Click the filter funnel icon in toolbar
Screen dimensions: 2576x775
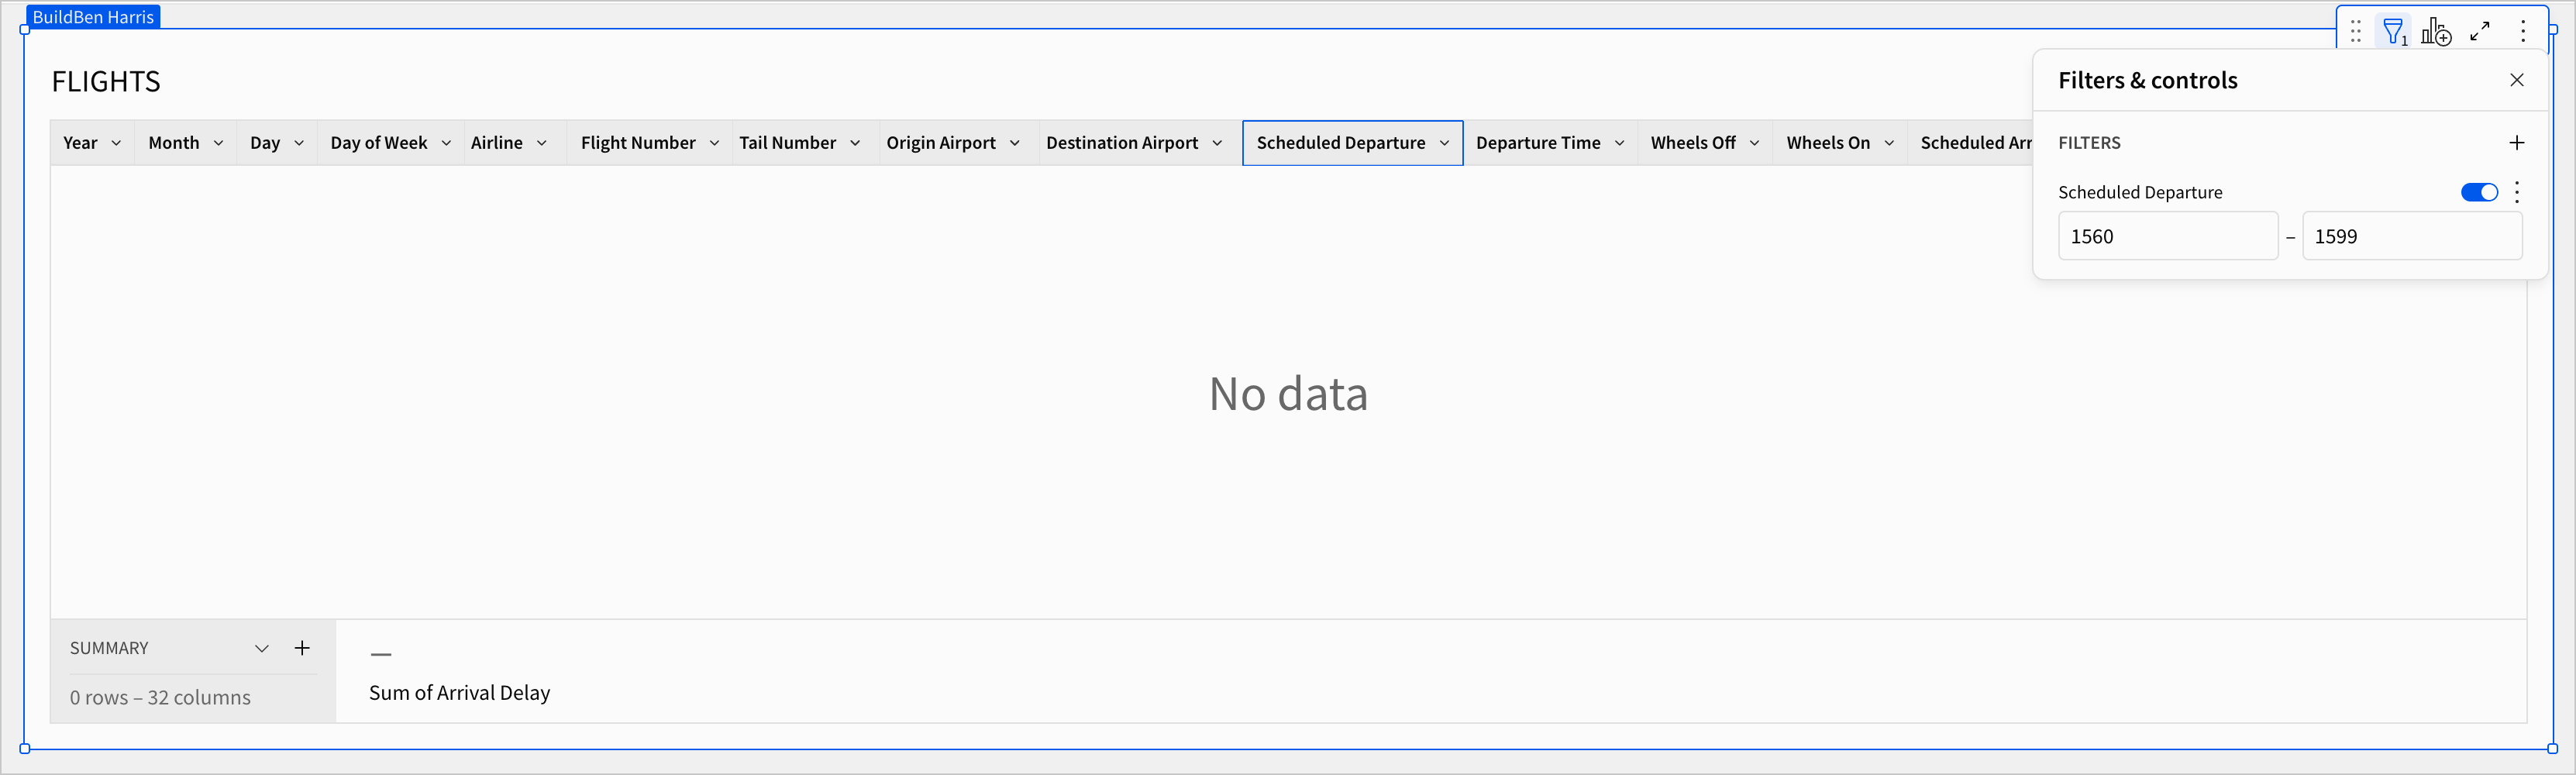[x=2393, y=32]
